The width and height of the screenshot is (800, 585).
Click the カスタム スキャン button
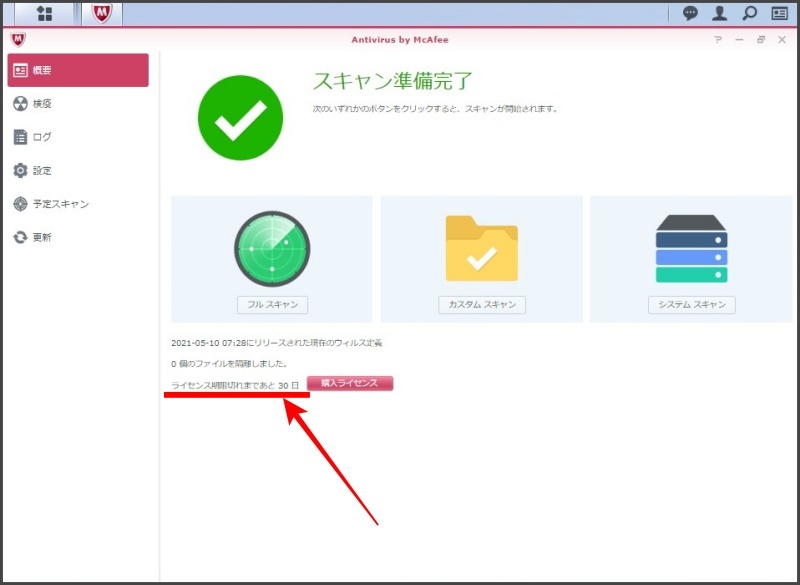tap(482, 304)
